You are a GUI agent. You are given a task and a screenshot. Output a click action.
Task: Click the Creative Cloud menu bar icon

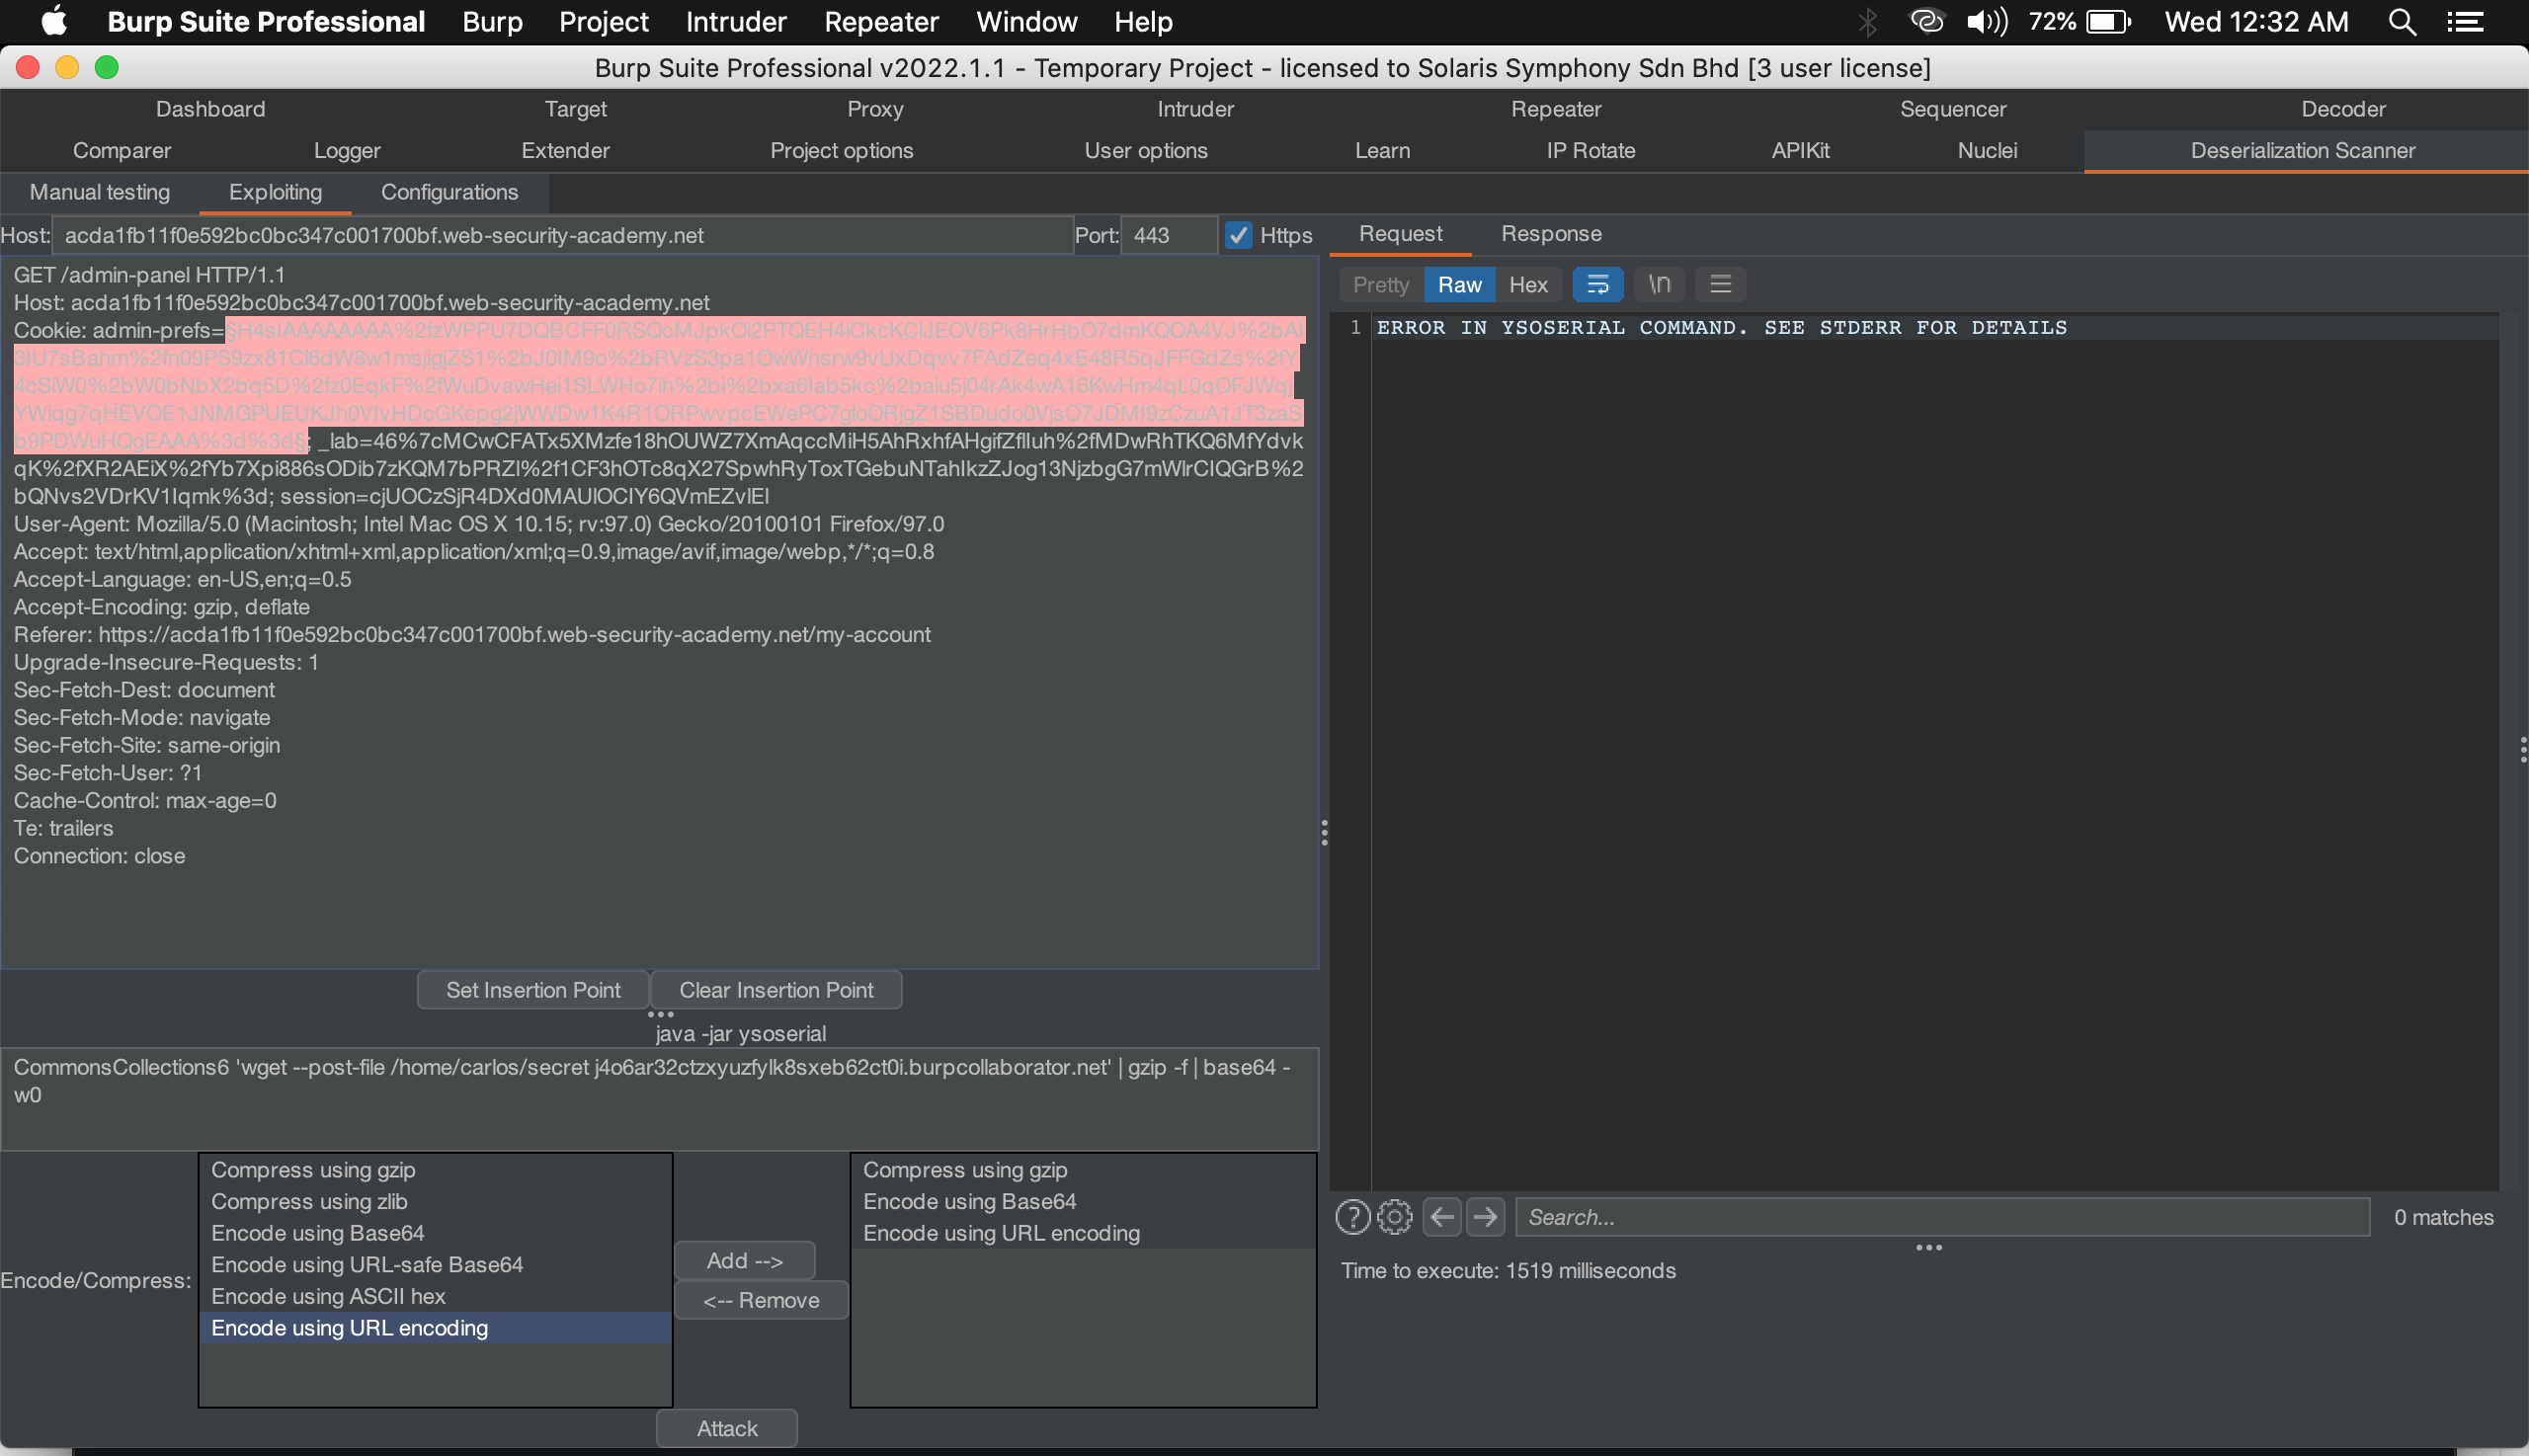point(1926,21)
